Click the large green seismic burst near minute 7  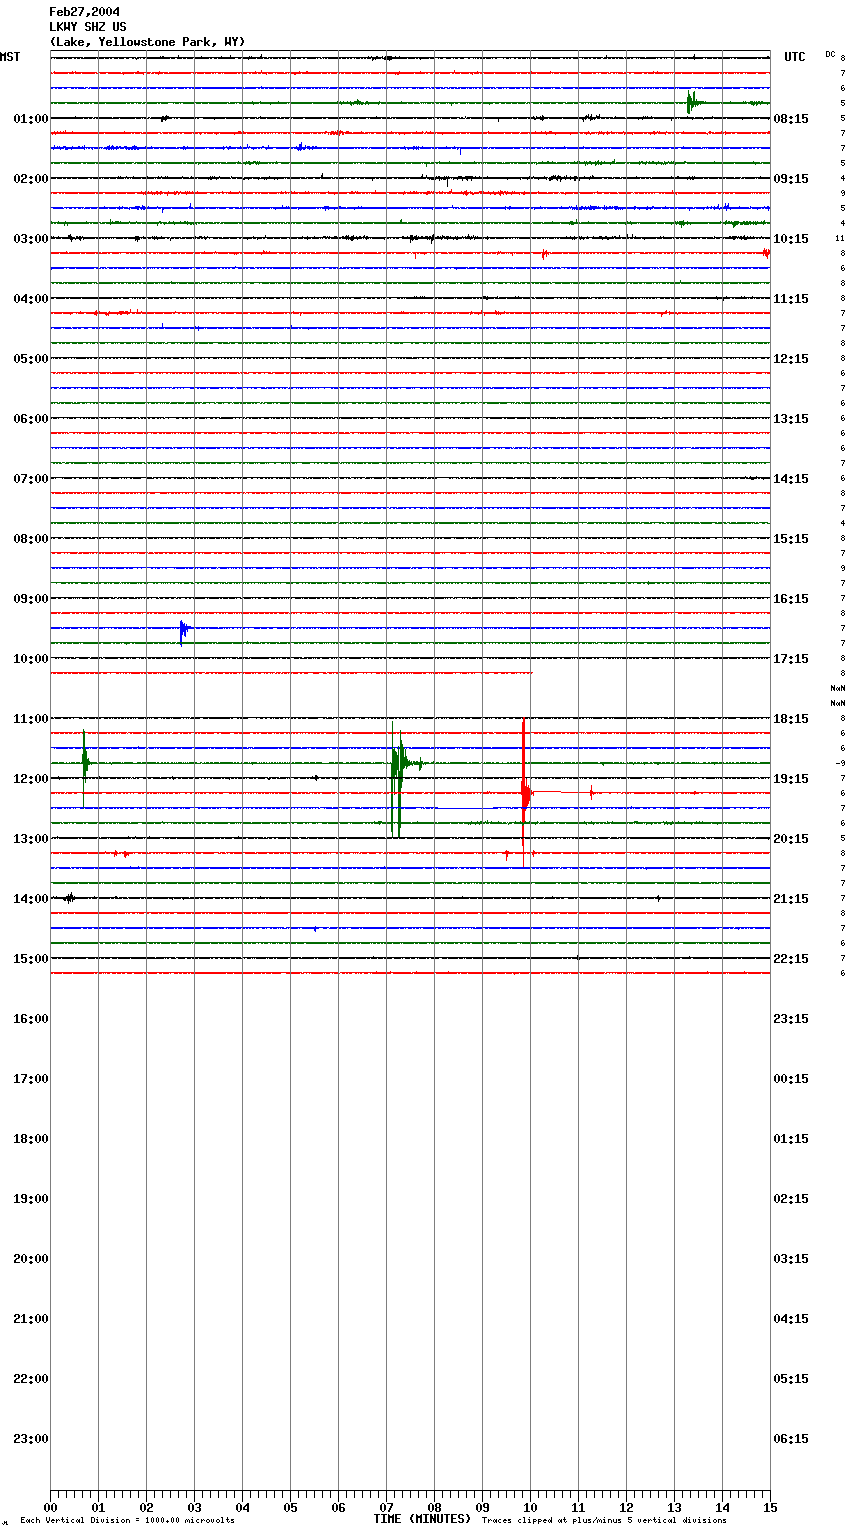(398, 778)
